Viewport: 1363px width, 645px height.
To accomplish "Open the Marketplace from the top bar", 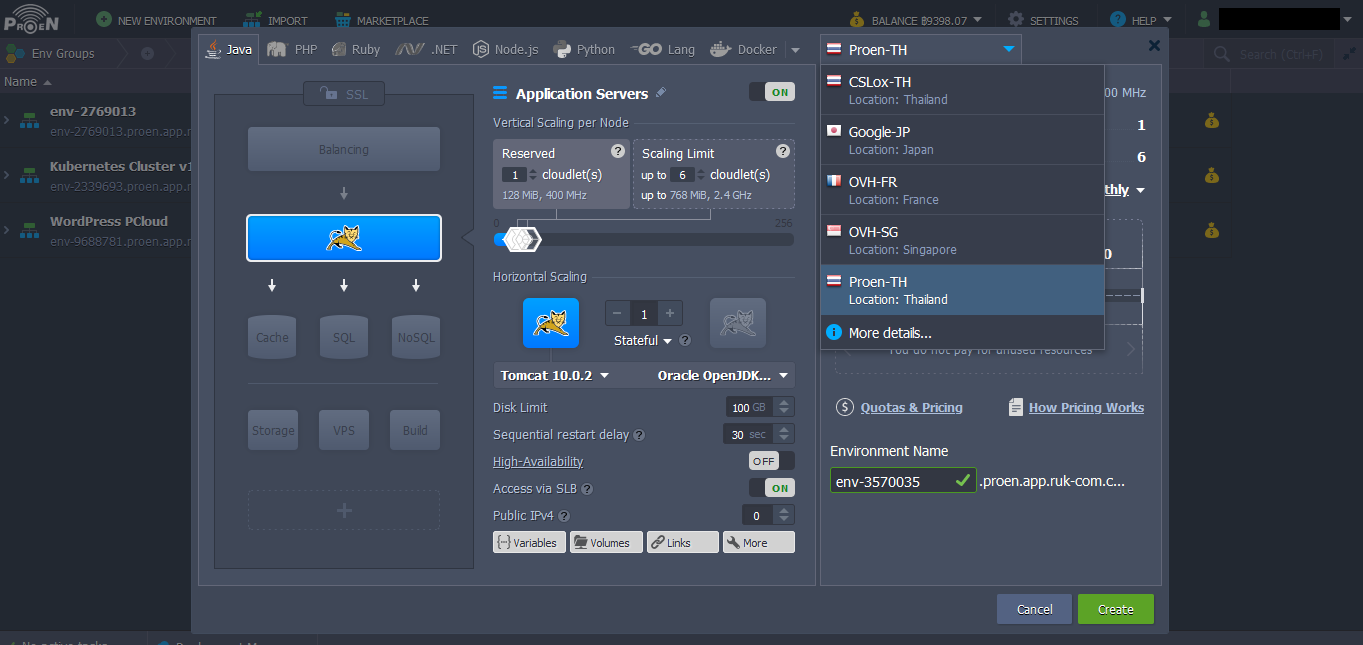I will [381, 20].
